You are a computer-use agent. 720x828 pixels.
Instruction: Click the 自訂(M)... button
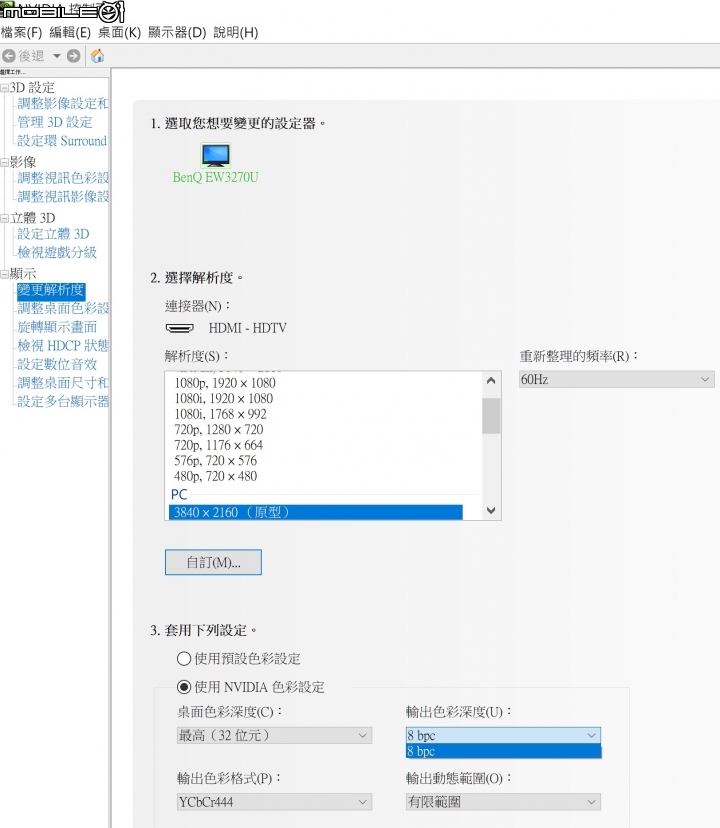[x=213, y=562]
